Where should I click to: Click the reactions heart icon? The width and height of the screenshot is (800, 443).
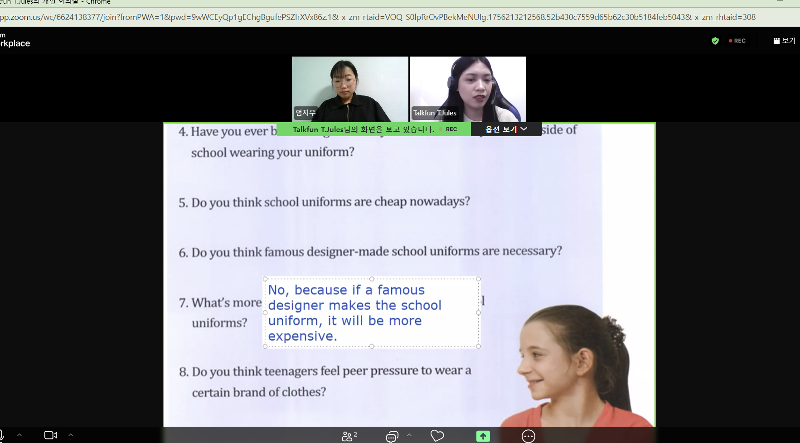pos(437,436)
